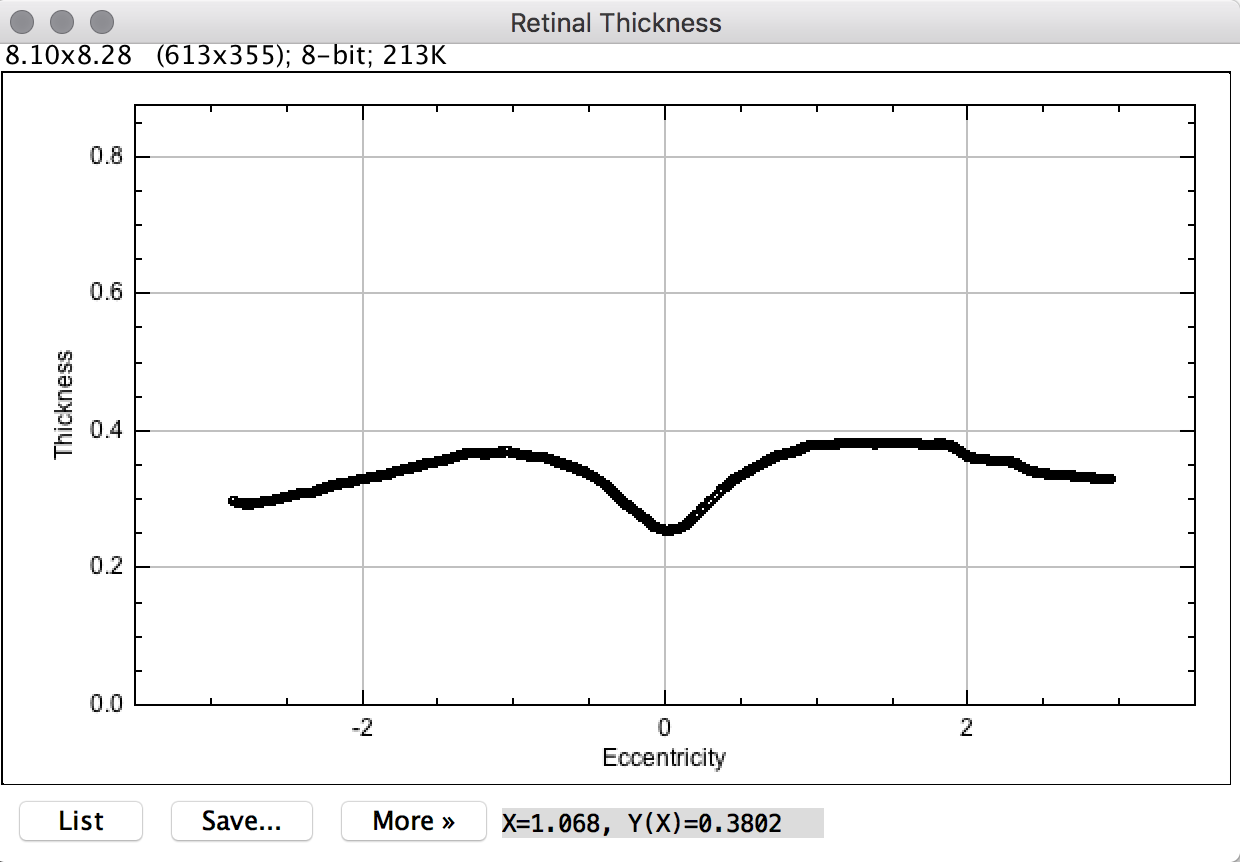
Task: Click the Retinal Thickness title bar
Action: pyautogui.click(x=616, y=22)
